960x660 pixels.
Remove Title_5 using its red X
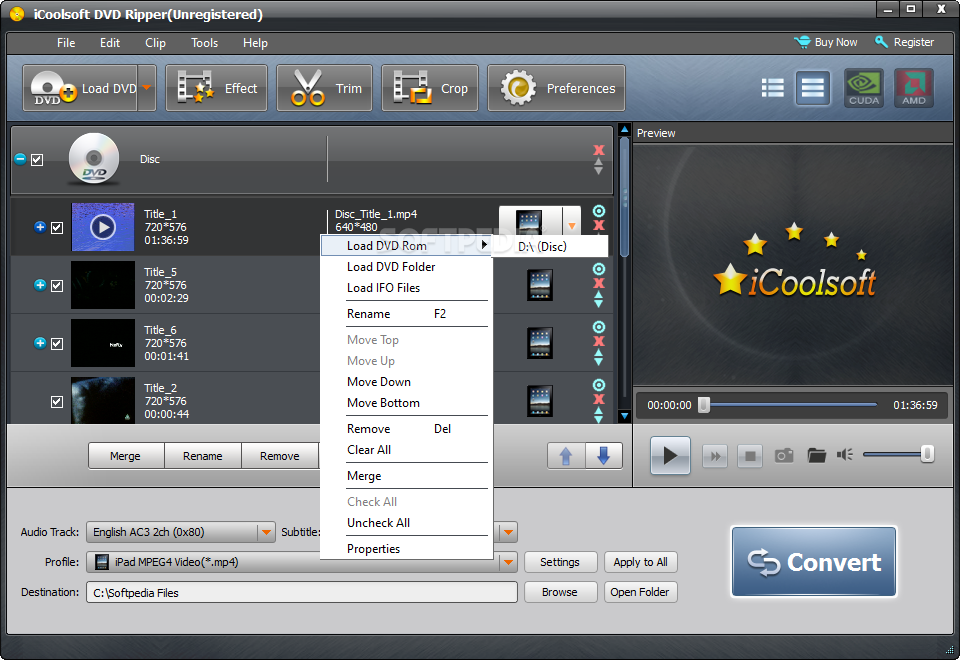(x=599, y=283)
